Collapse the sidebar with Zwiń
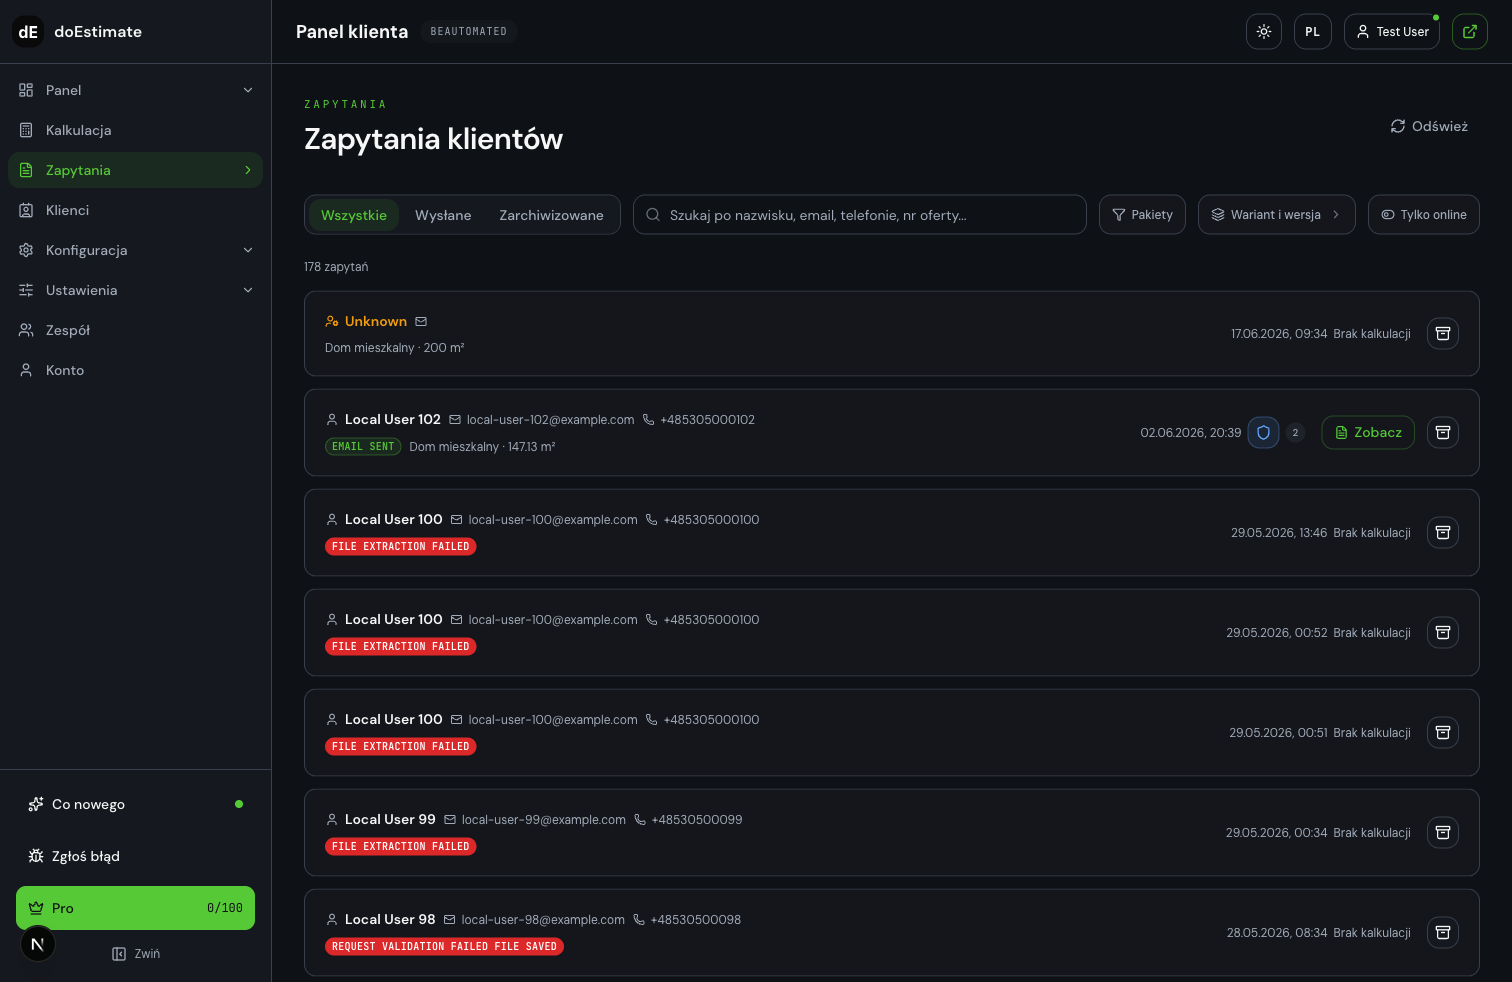This screenshot has height=982, width=1512. point(136,954)
